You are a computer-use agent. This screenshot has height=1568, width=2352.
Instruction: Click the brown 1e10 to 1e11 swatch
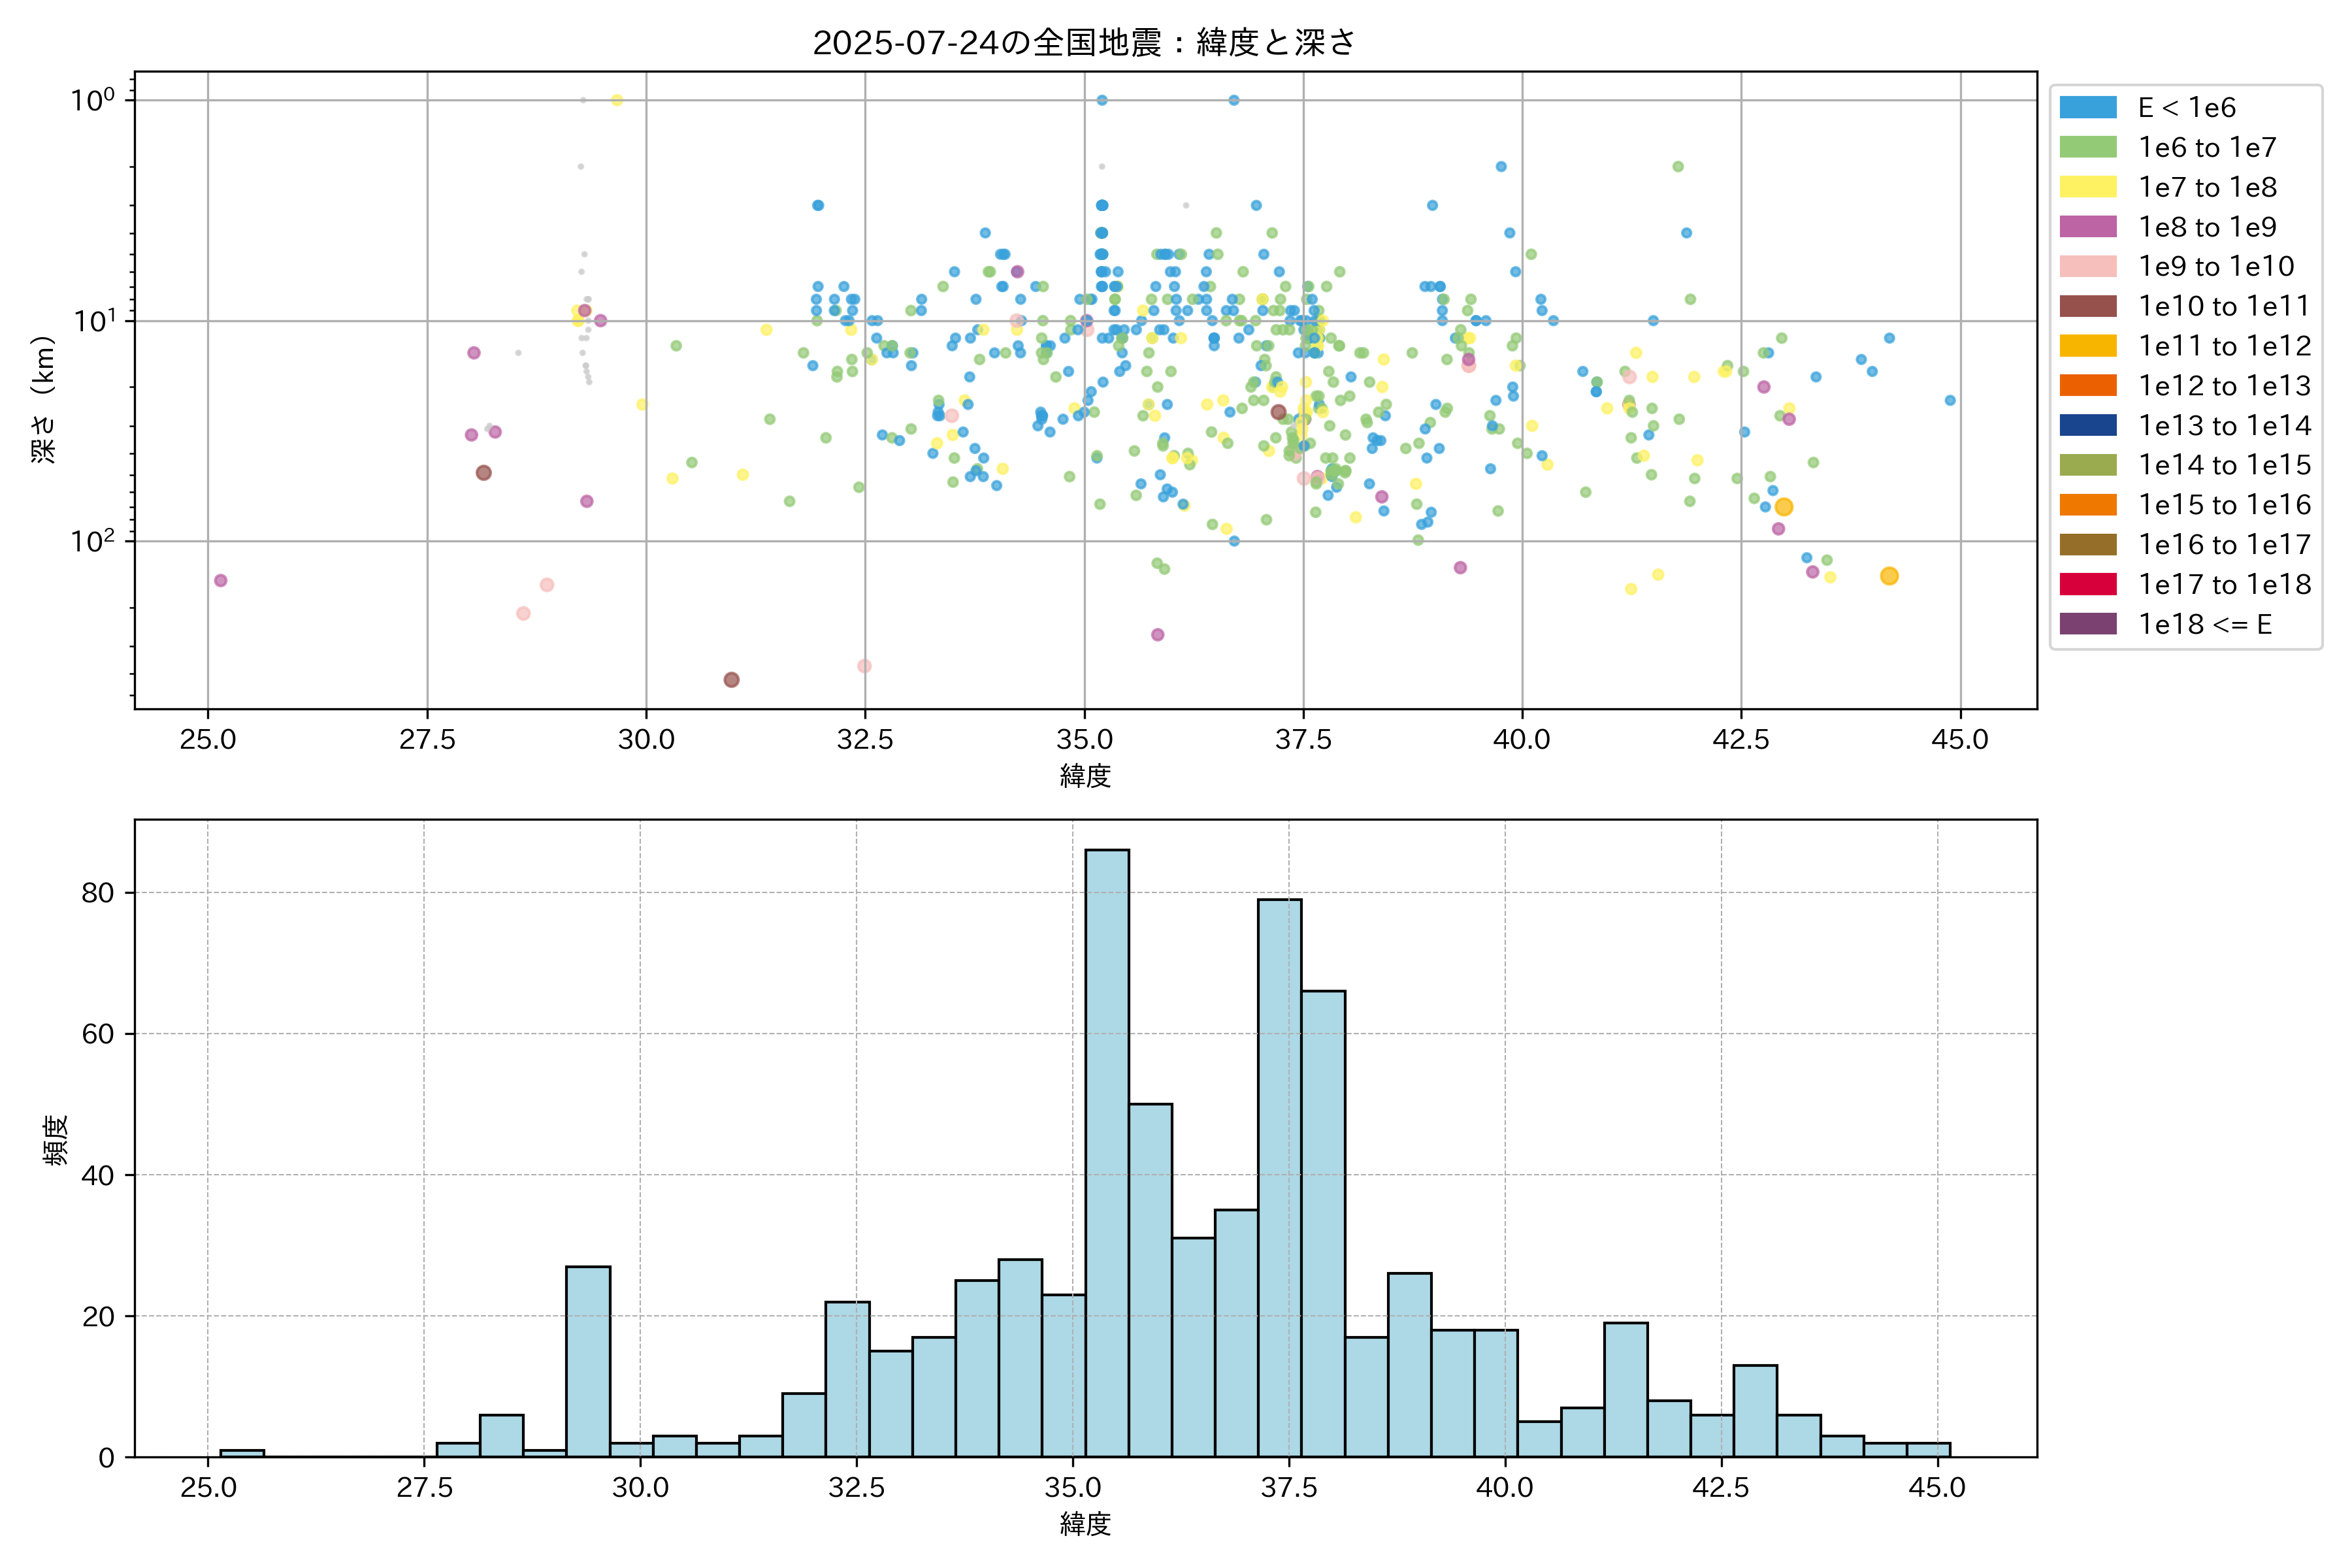tap(2088, 306)
